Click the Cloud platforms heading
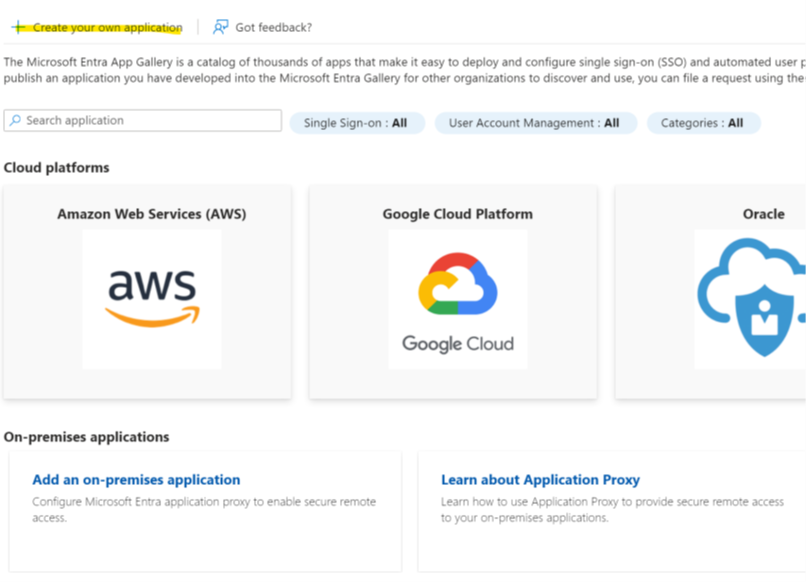This screenshot has width=806, height=582. click(57, 168)
